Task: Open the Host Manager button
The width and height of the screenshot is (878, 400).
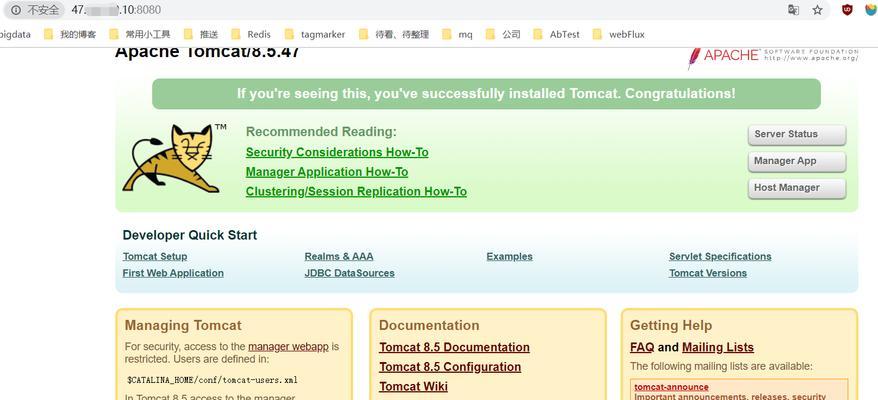Action: click(x=797, y=188)
